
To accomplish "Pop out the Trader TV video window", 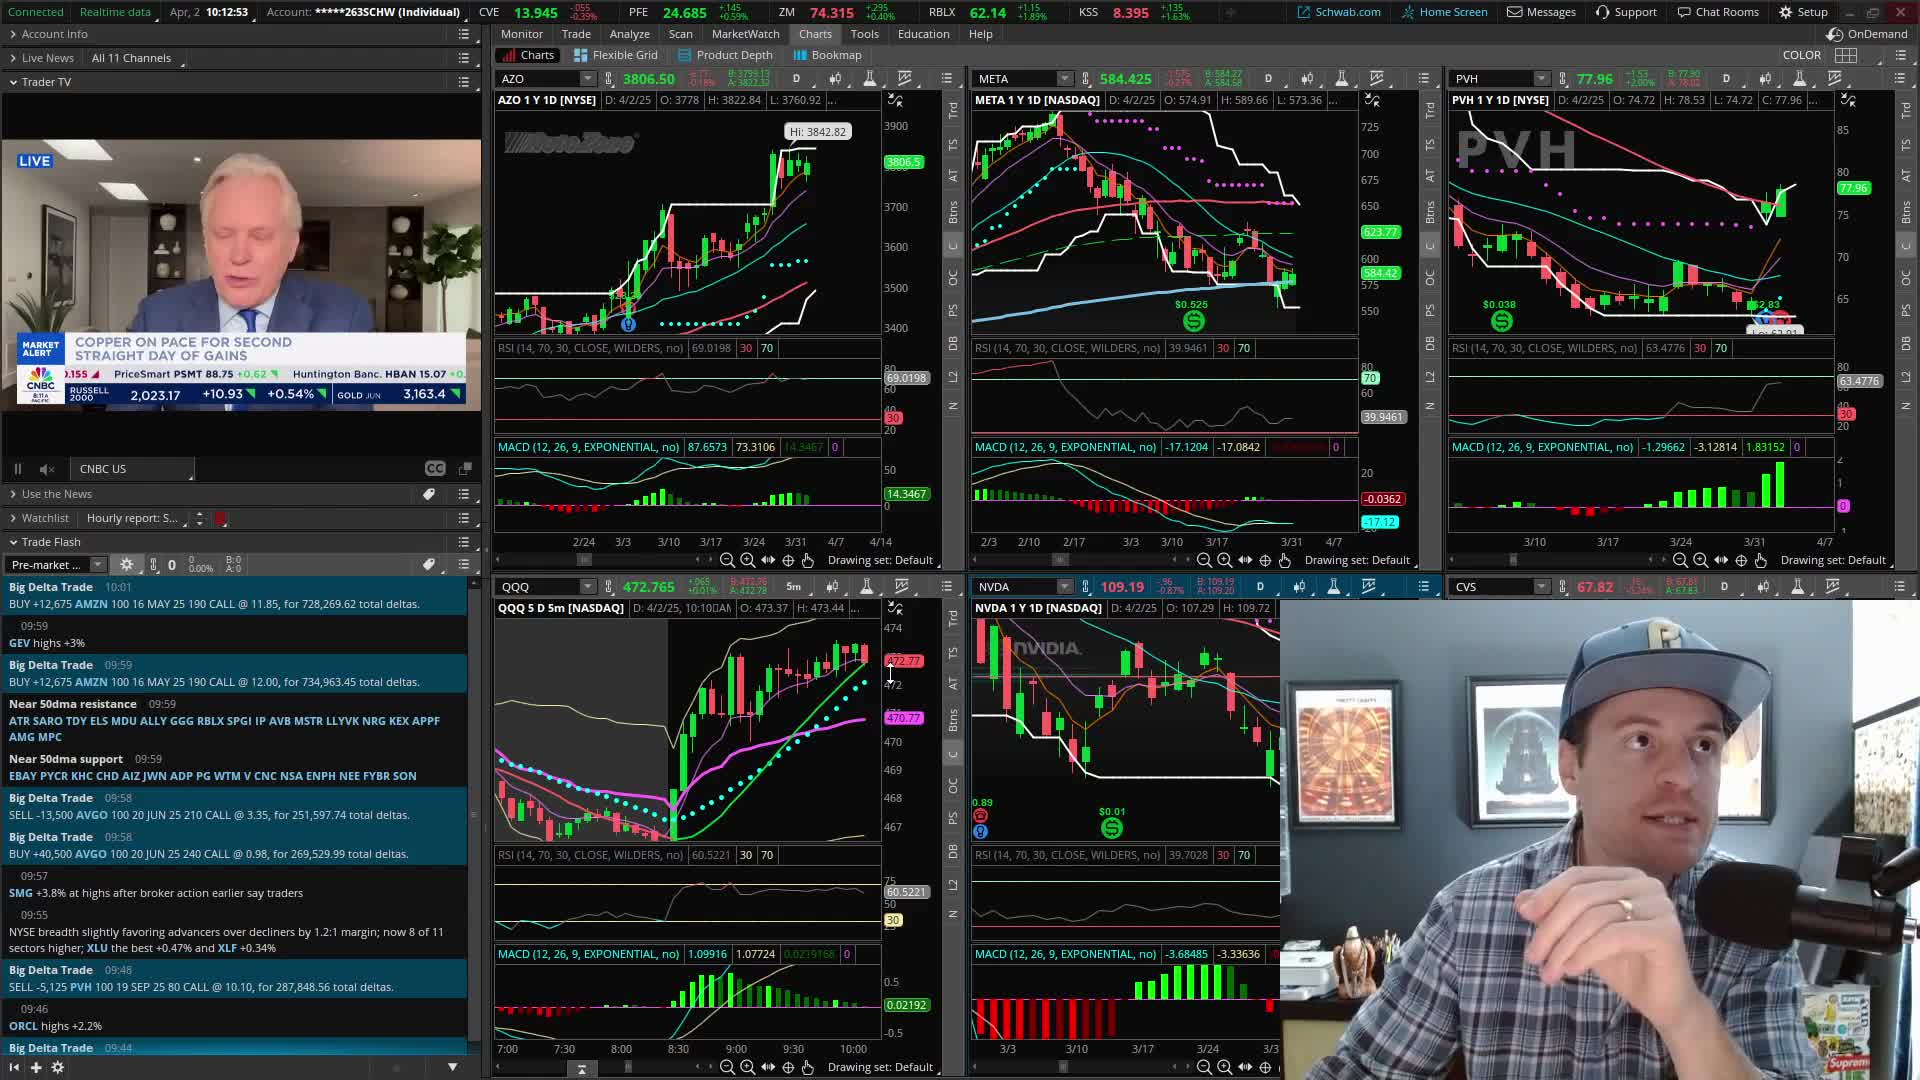I will pyautogui.click(x=465, y=468).
